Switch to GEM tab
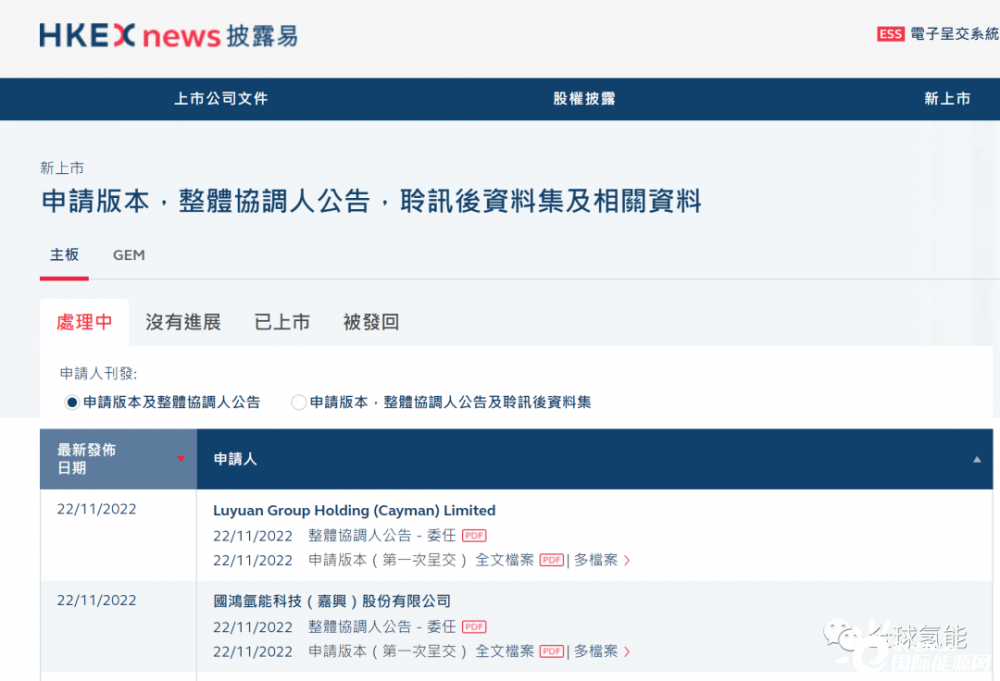Screen dimensions: 1000x681 tap(129, 255)
